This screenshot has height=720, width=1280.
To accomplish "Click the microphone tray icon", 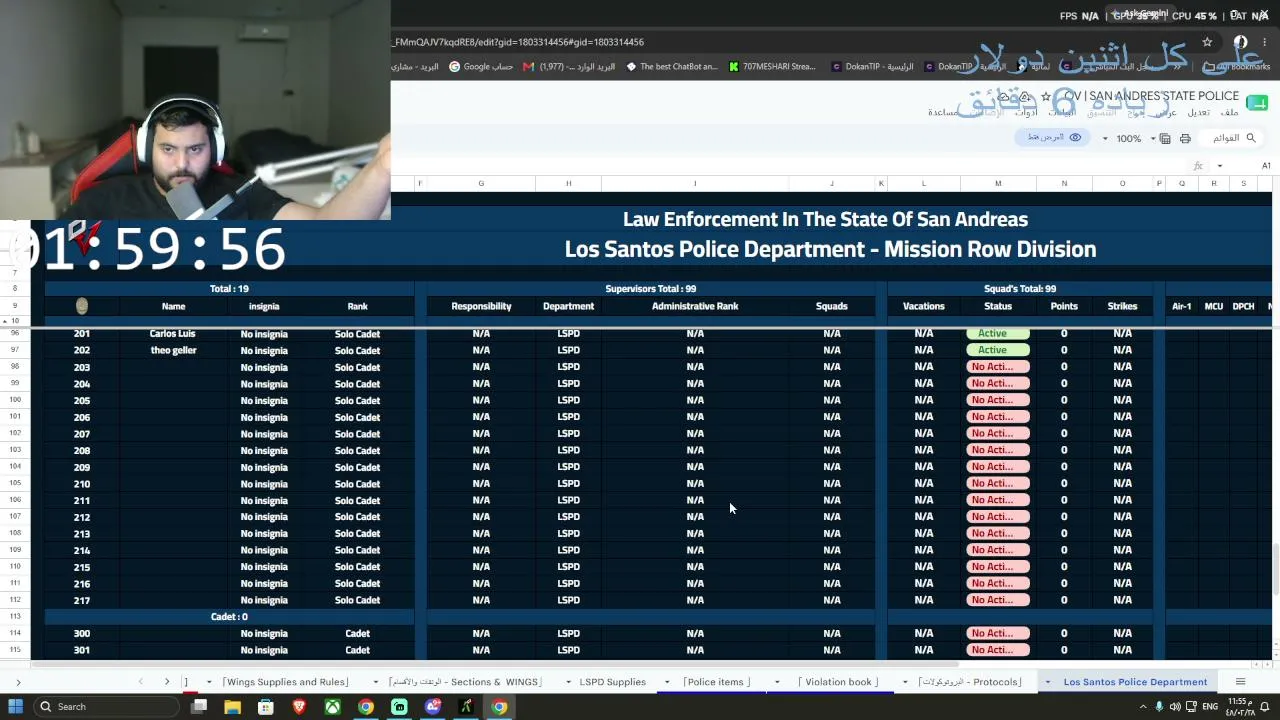I will (1159, 706).
